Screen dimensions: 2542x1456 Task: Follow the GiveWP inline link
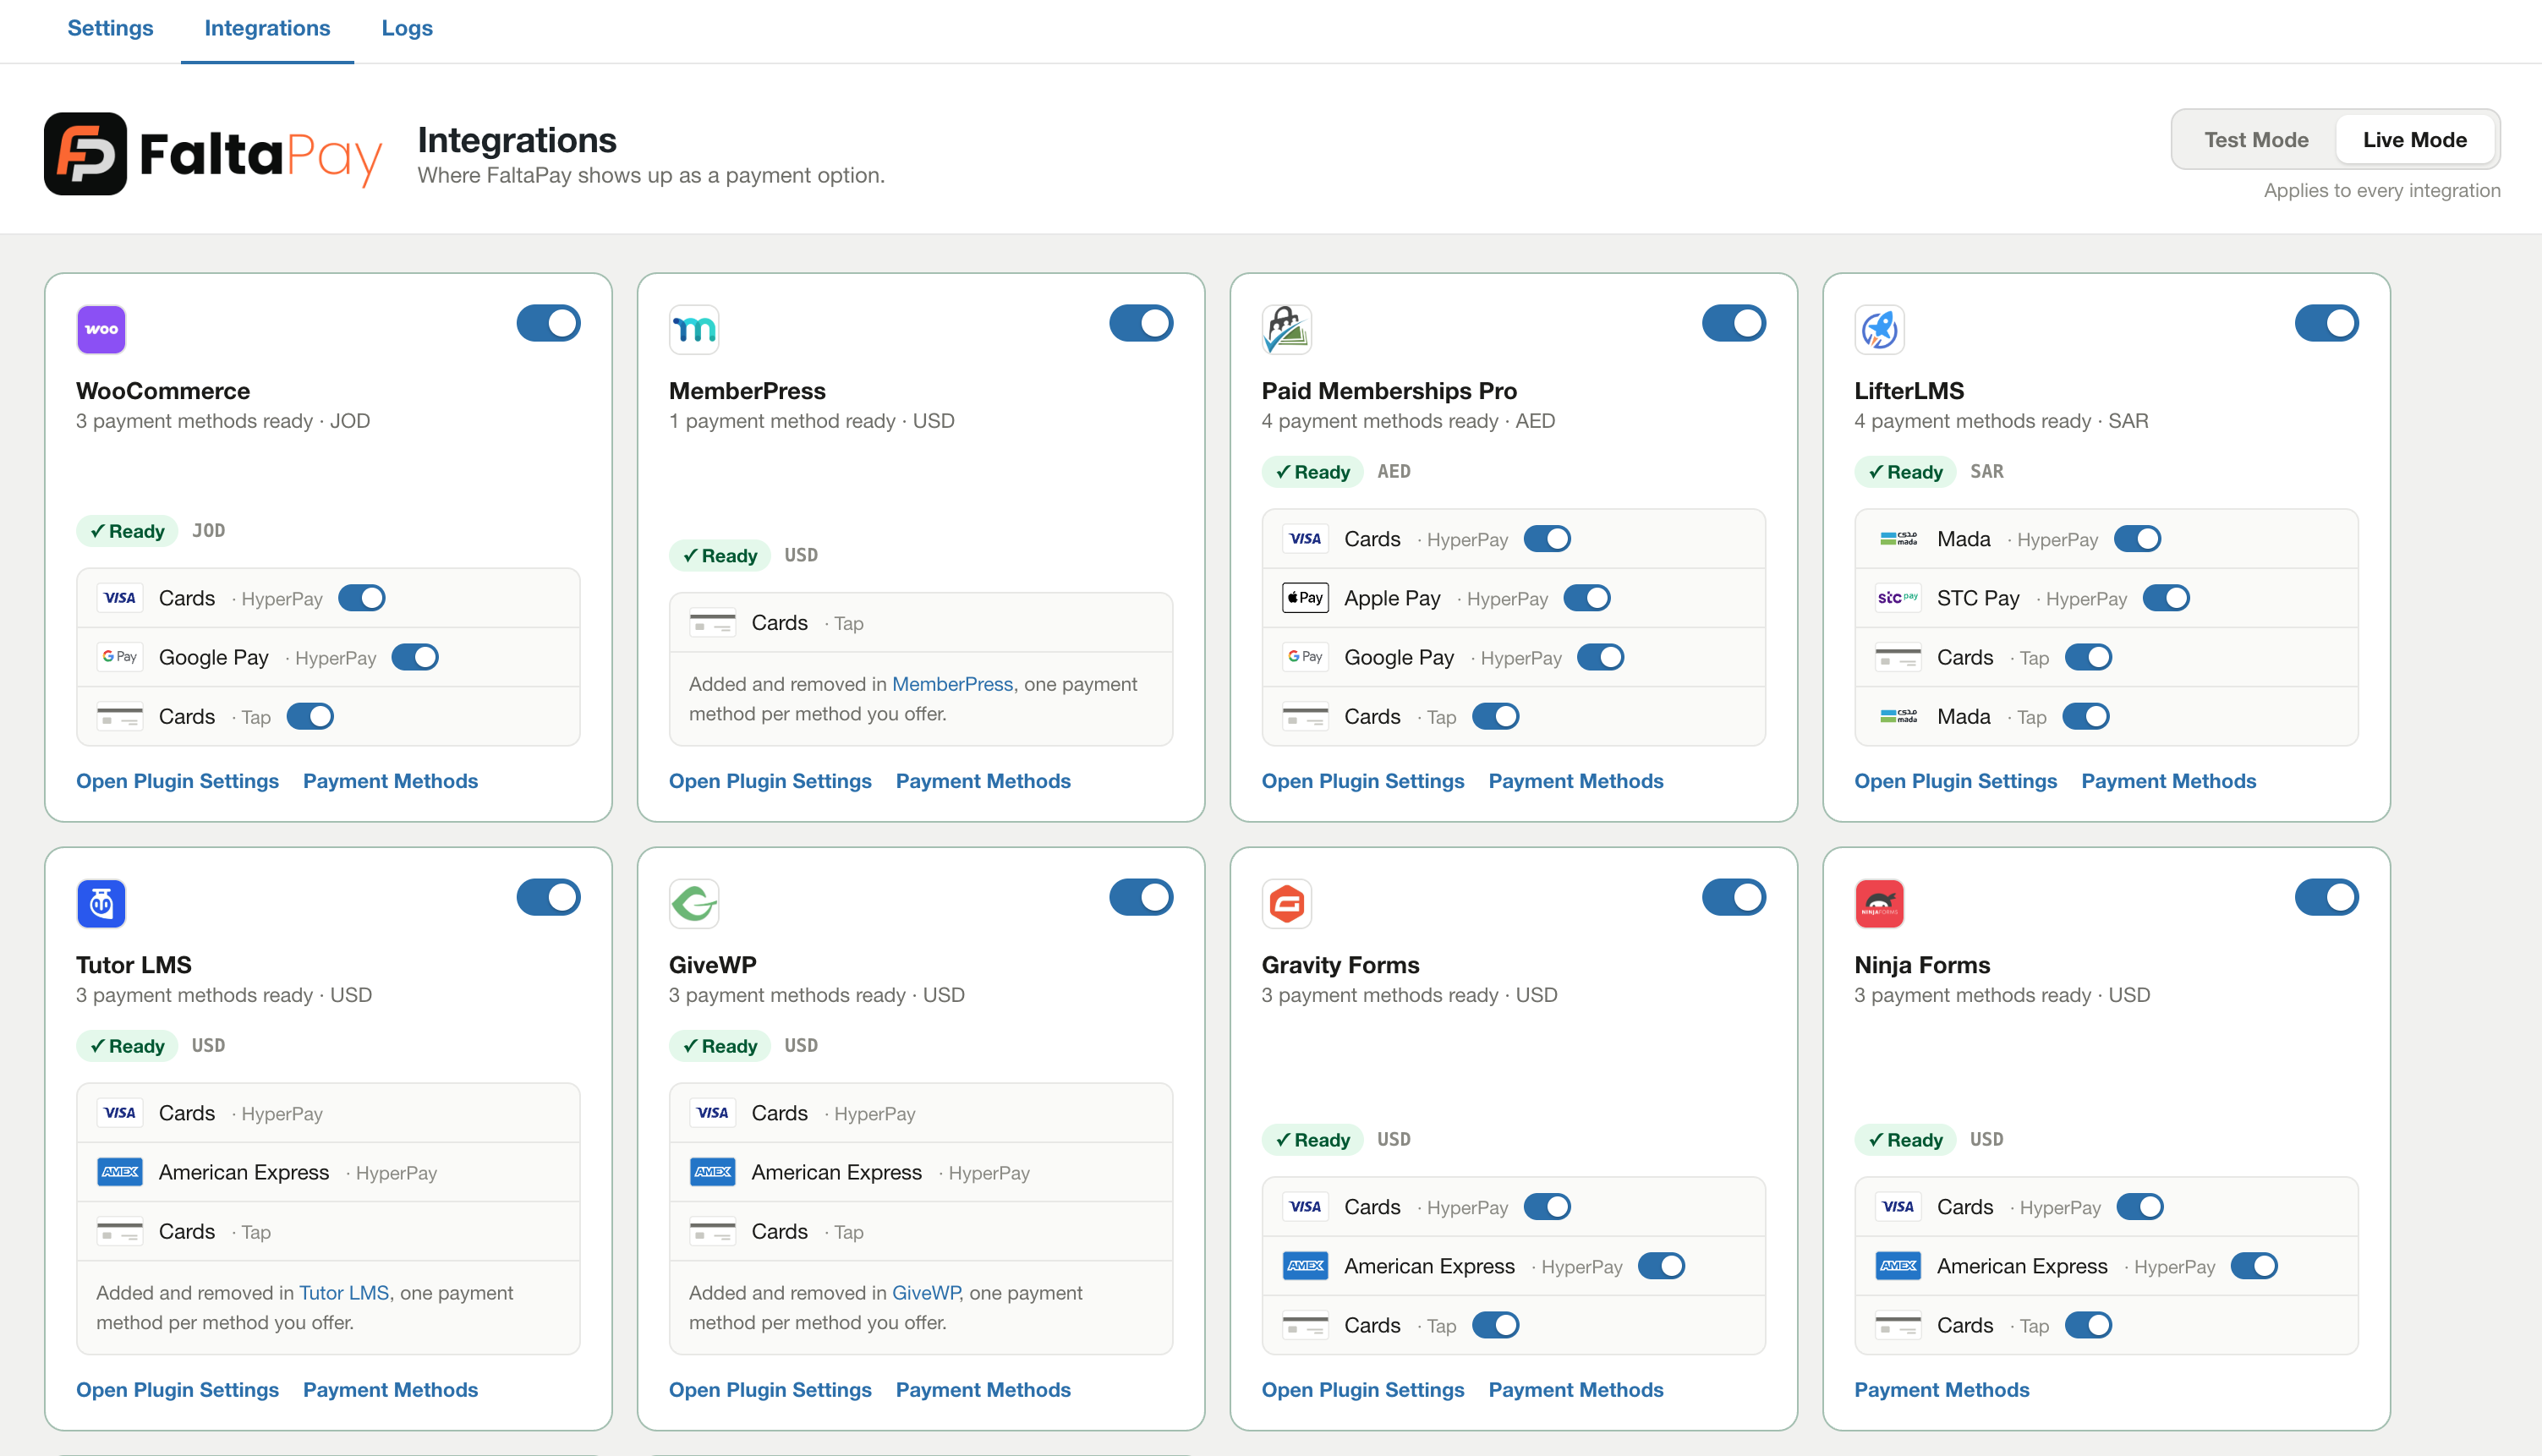click(926, 1292)
